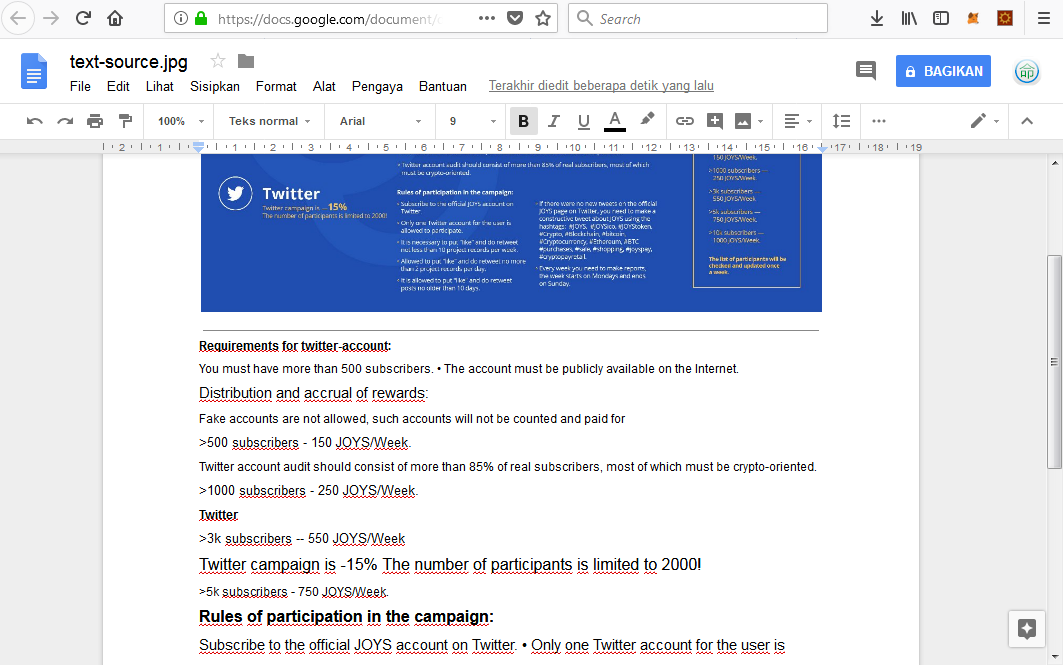Reload the page with refresh icon

pos(83,18)
